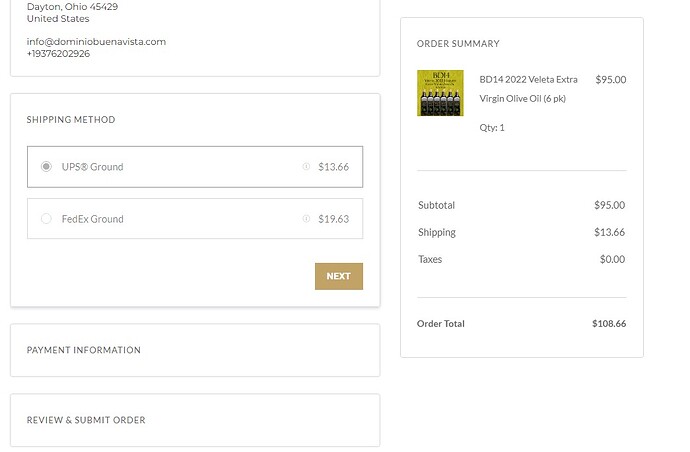Viewport: 690px width, 452px height.
Task: Open the olive oil product thumbnail
Action: tap(440, 93)
